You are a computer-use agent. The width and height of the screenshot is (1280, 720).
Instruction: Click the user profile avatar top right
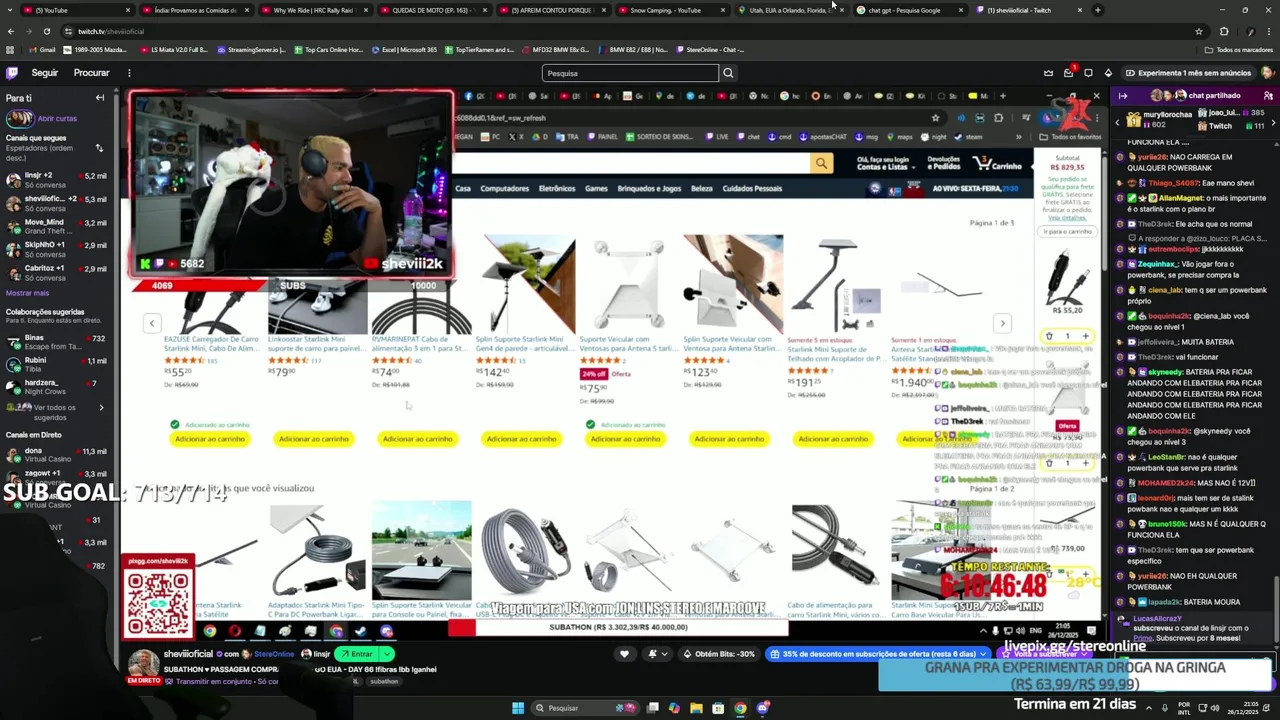pos(1267,73)
